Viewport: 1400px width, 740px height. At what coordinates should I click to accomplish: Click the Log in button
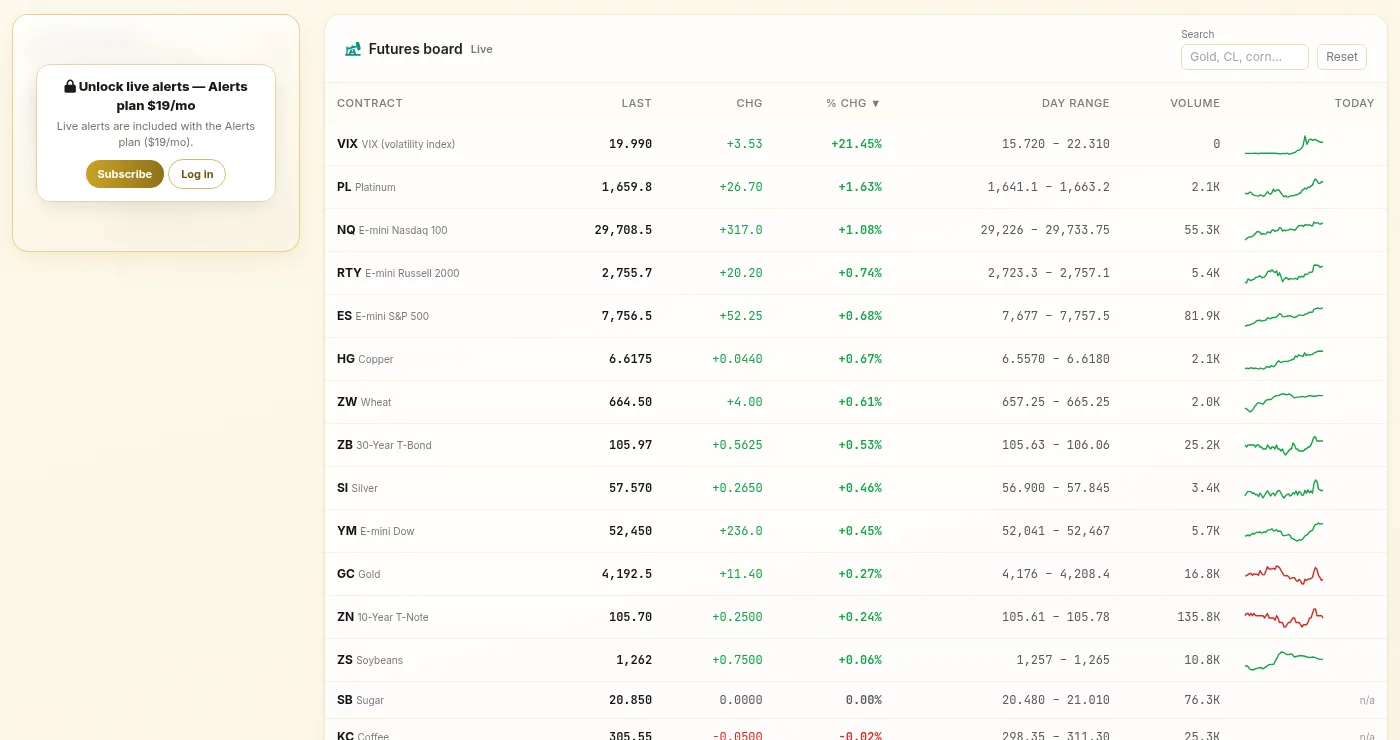click(x=197, y=174)
